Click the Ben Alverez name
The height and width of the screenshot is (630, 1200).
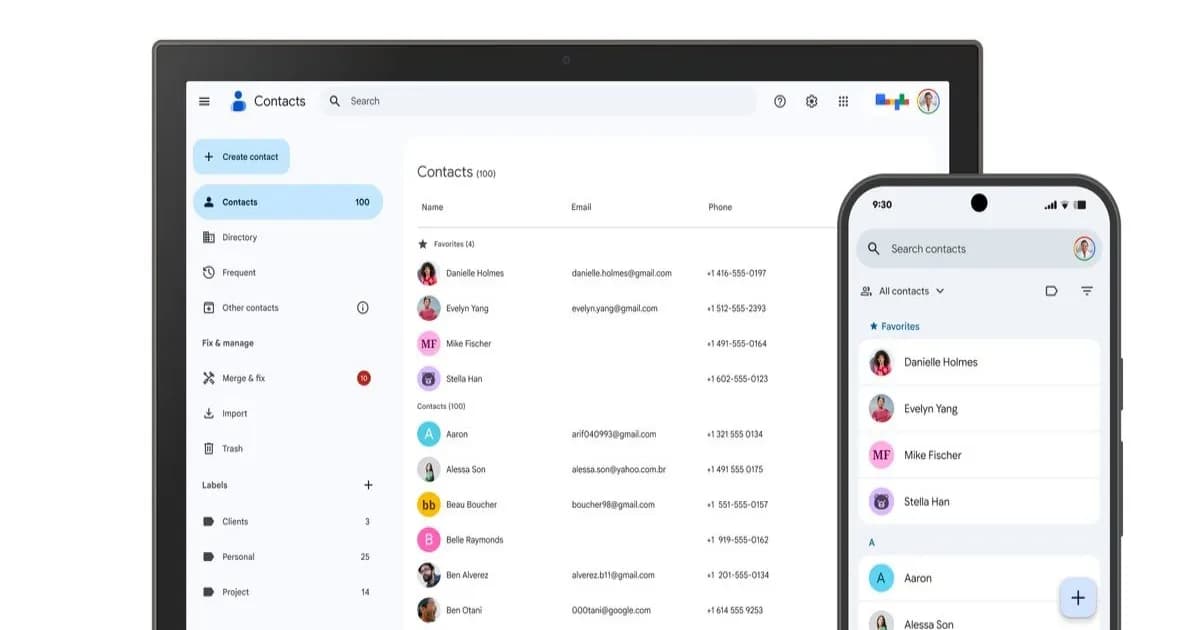(x=467, y=575)
